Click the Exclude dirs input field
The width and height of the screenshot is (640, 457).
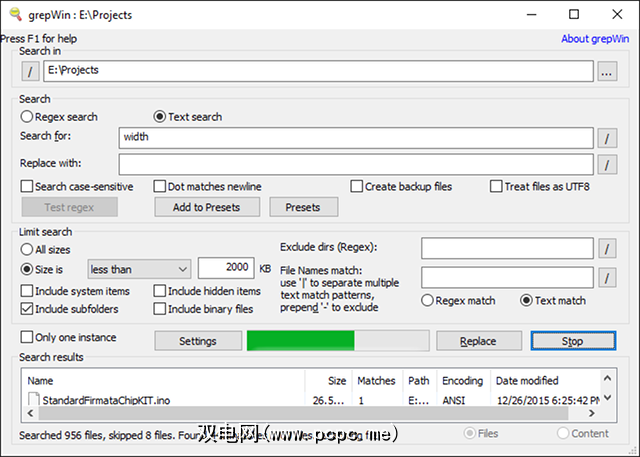click(x=507, y=248)
